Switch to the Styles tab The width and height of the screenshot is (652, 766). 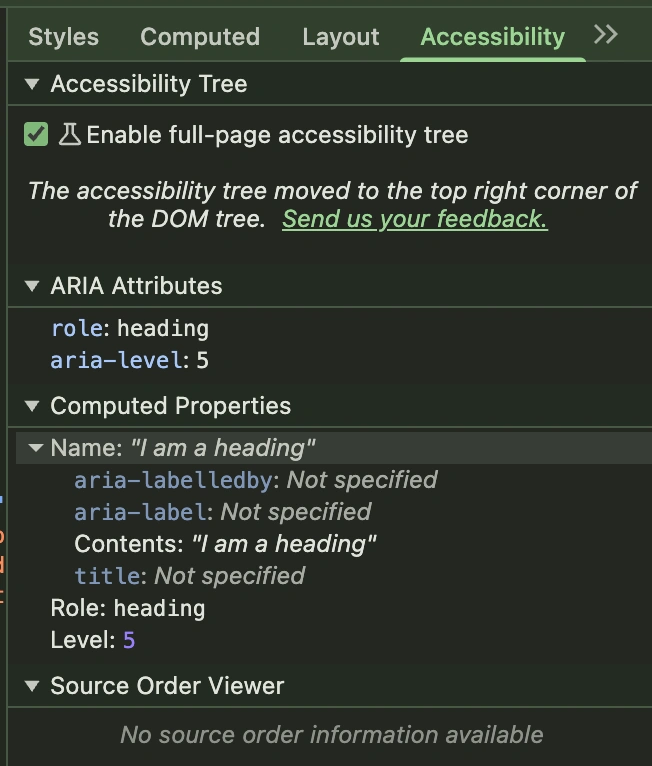click(x=63, y=37)
